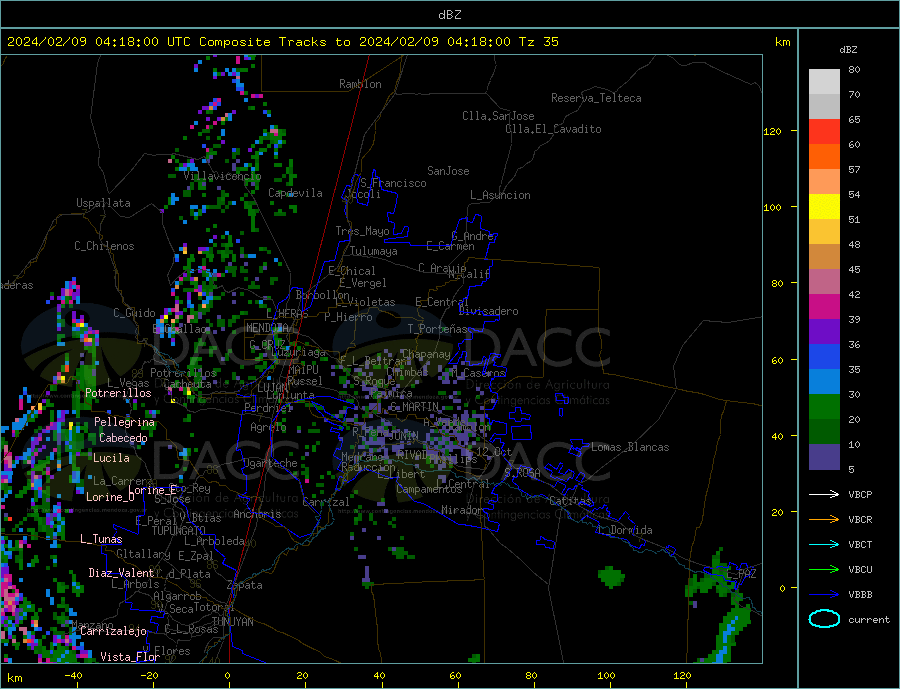Click the Catitas place label
Screen dimensions: 900x689
[570, 501]
